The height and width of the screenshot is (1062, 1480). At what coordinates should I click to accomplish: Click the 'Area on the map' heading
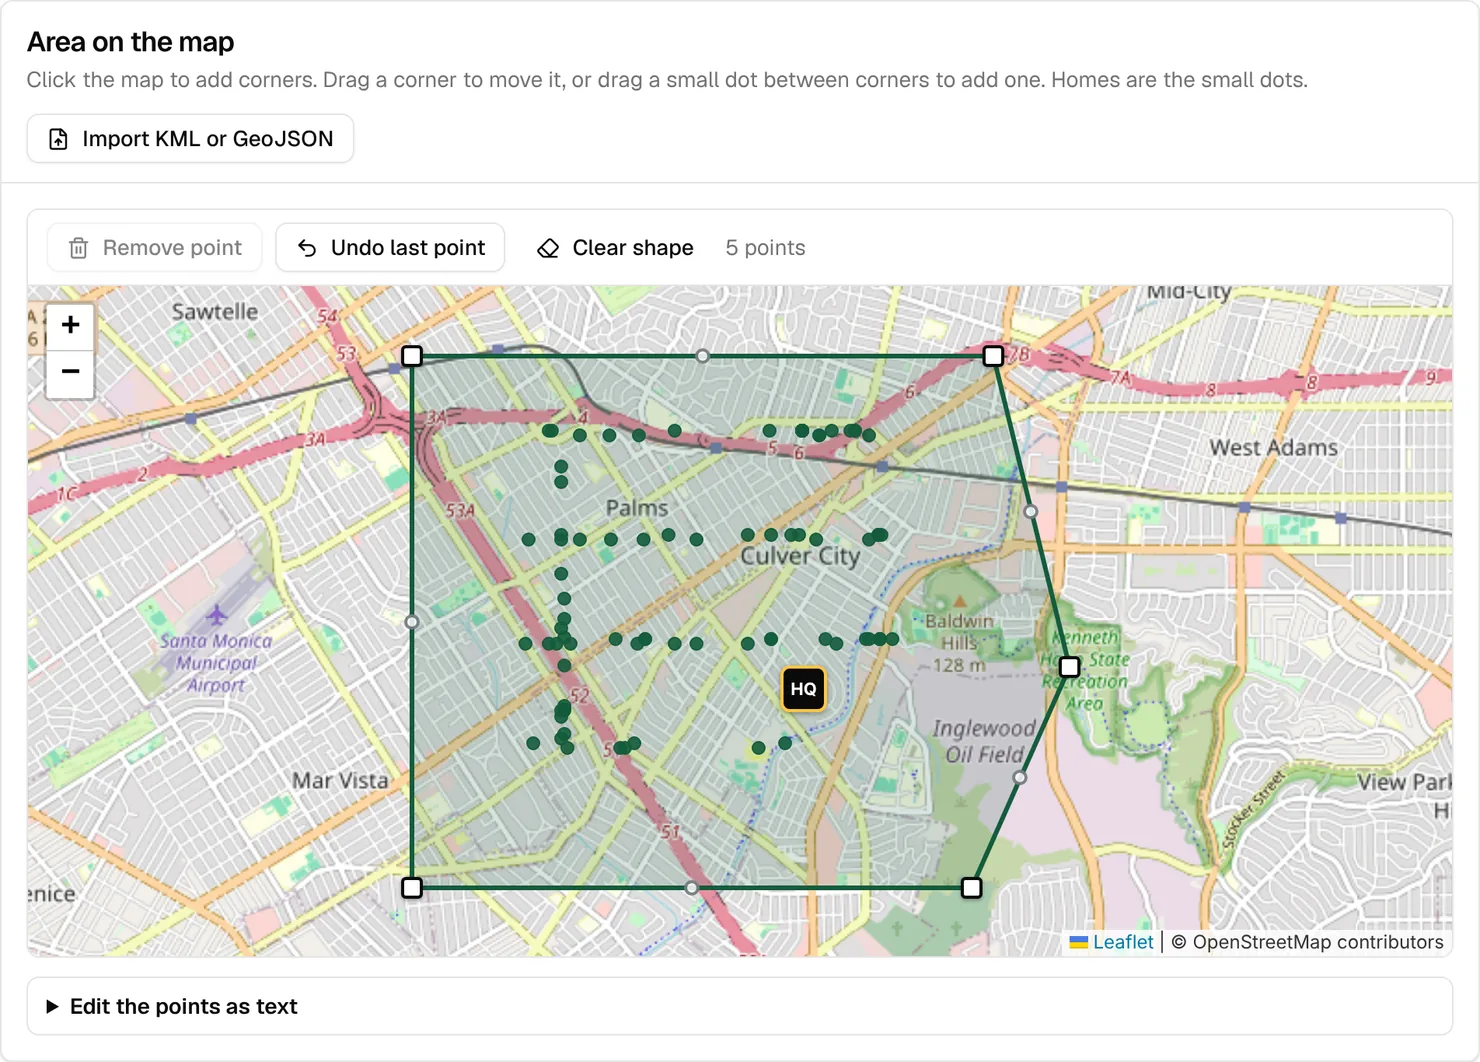130,42
